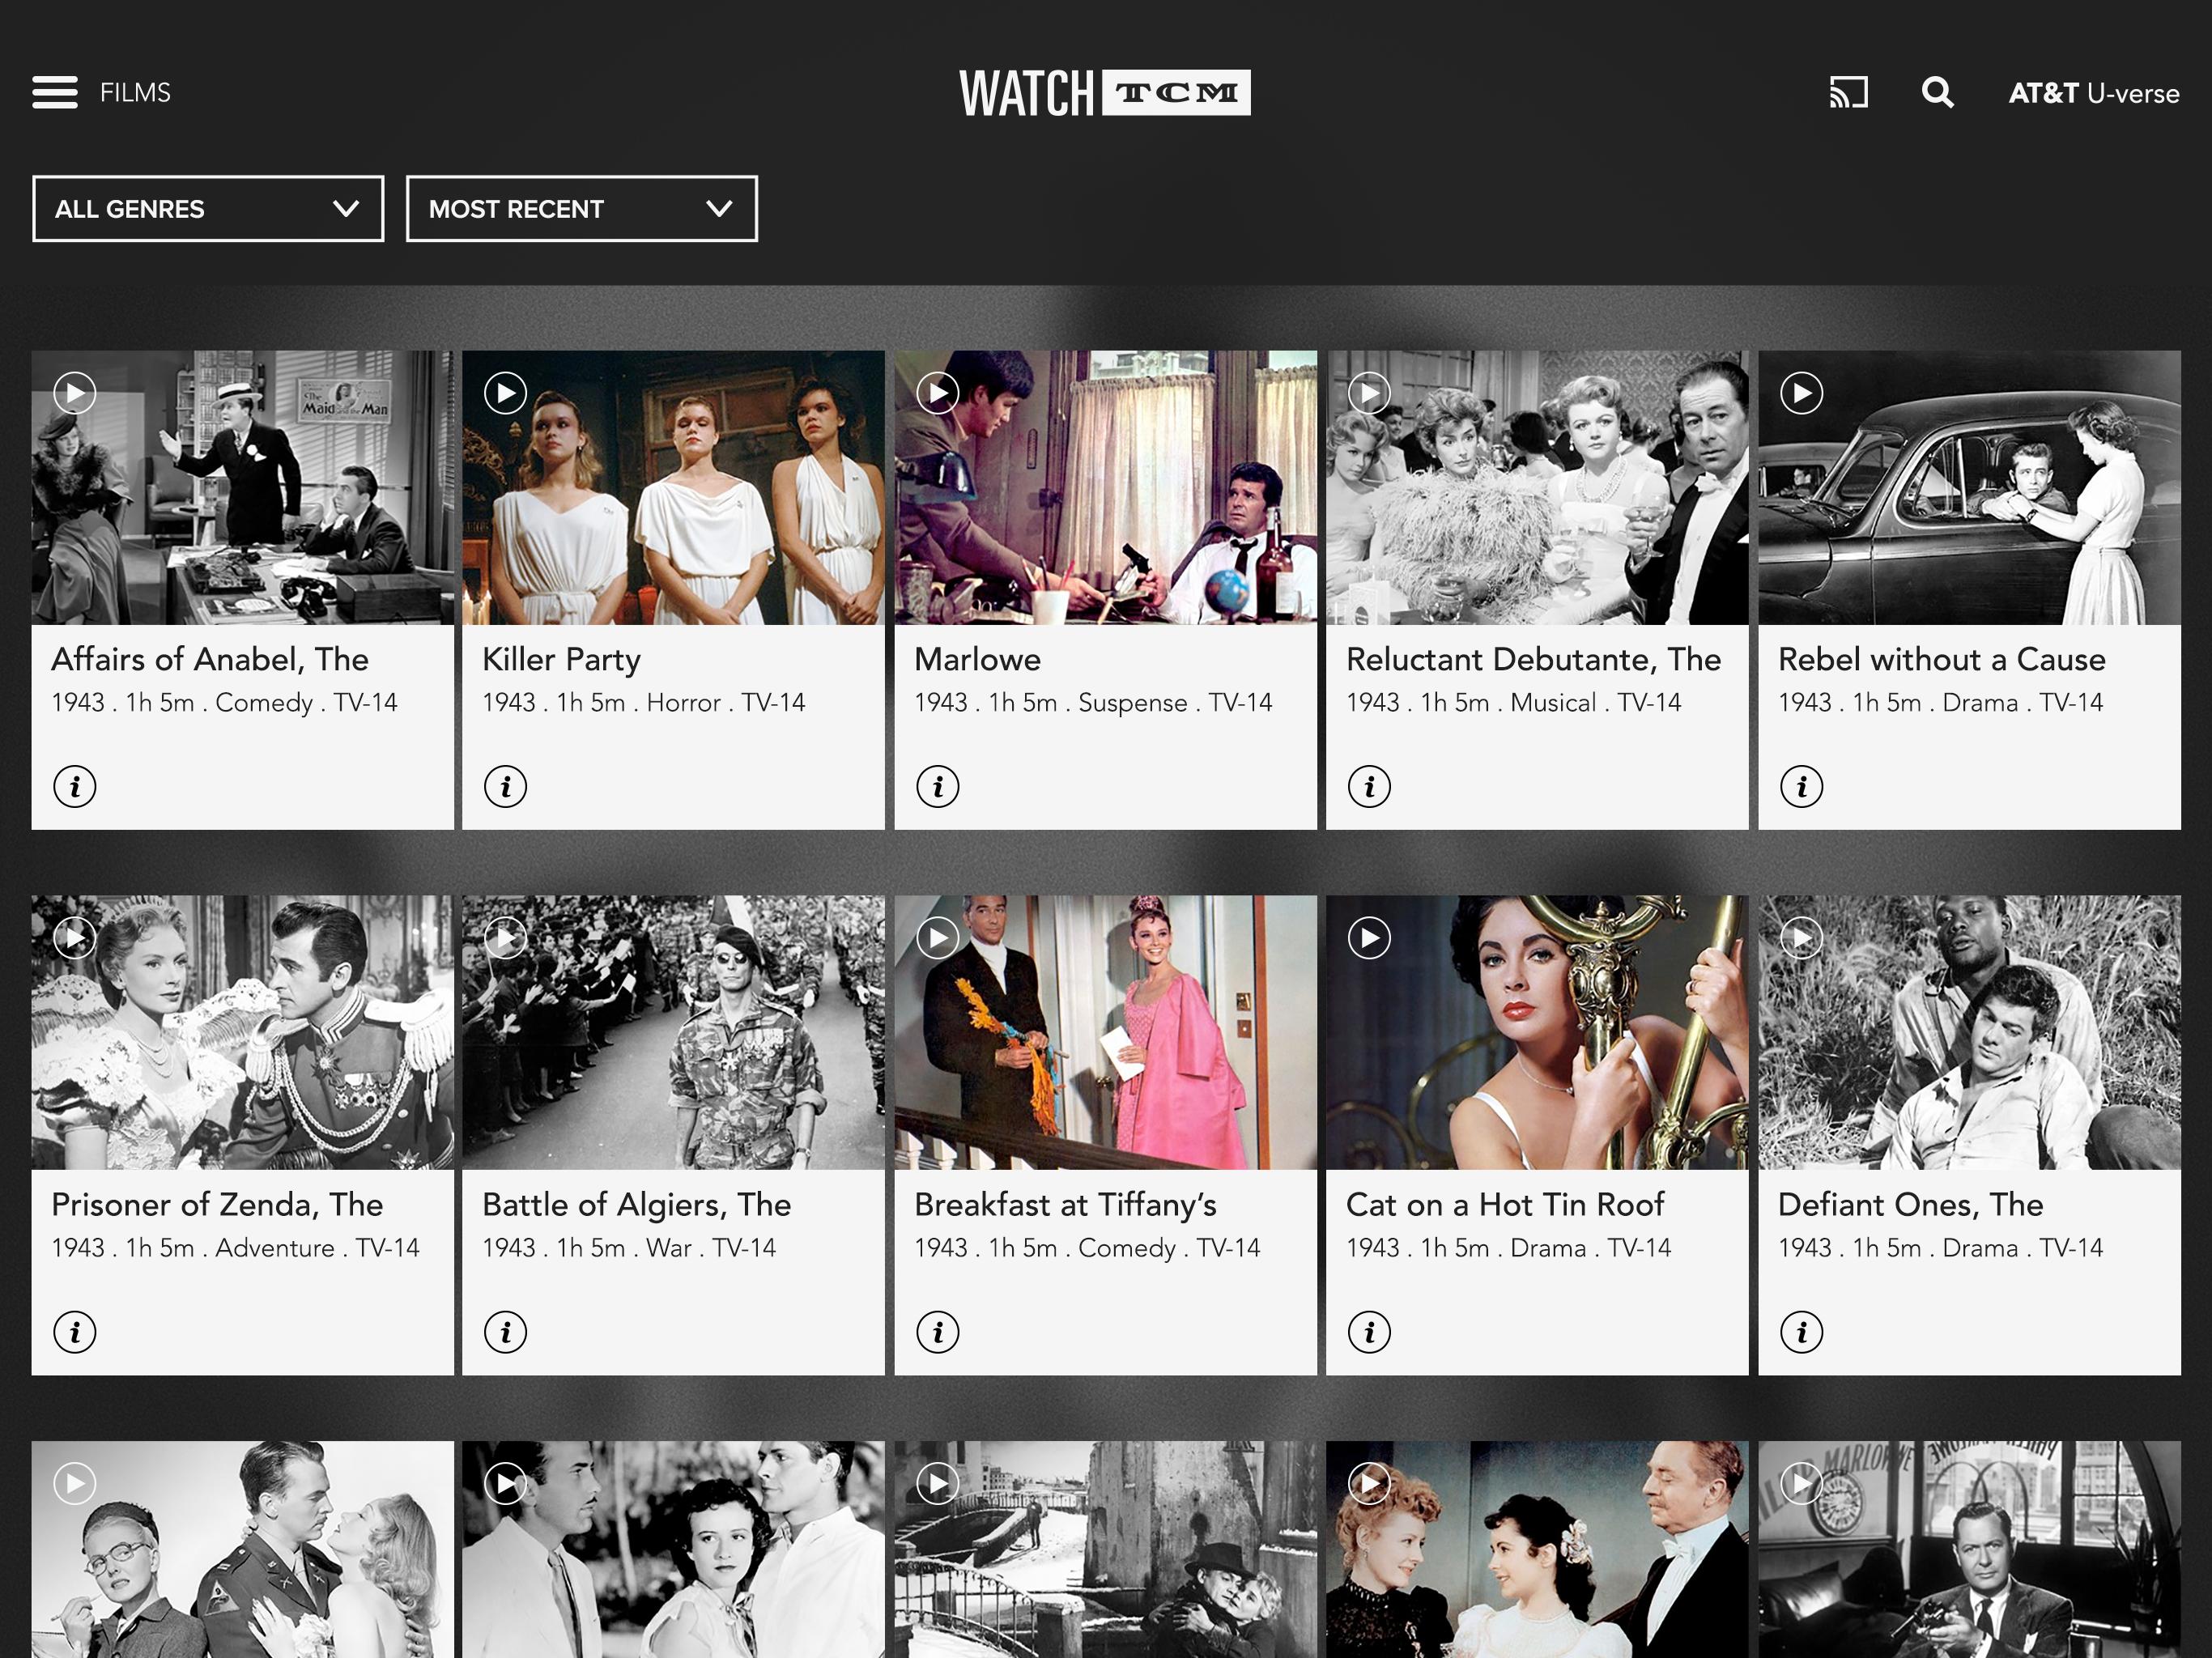Select Cat on a Hot Tin Roof thumbnail

tap(1537, 1033)
